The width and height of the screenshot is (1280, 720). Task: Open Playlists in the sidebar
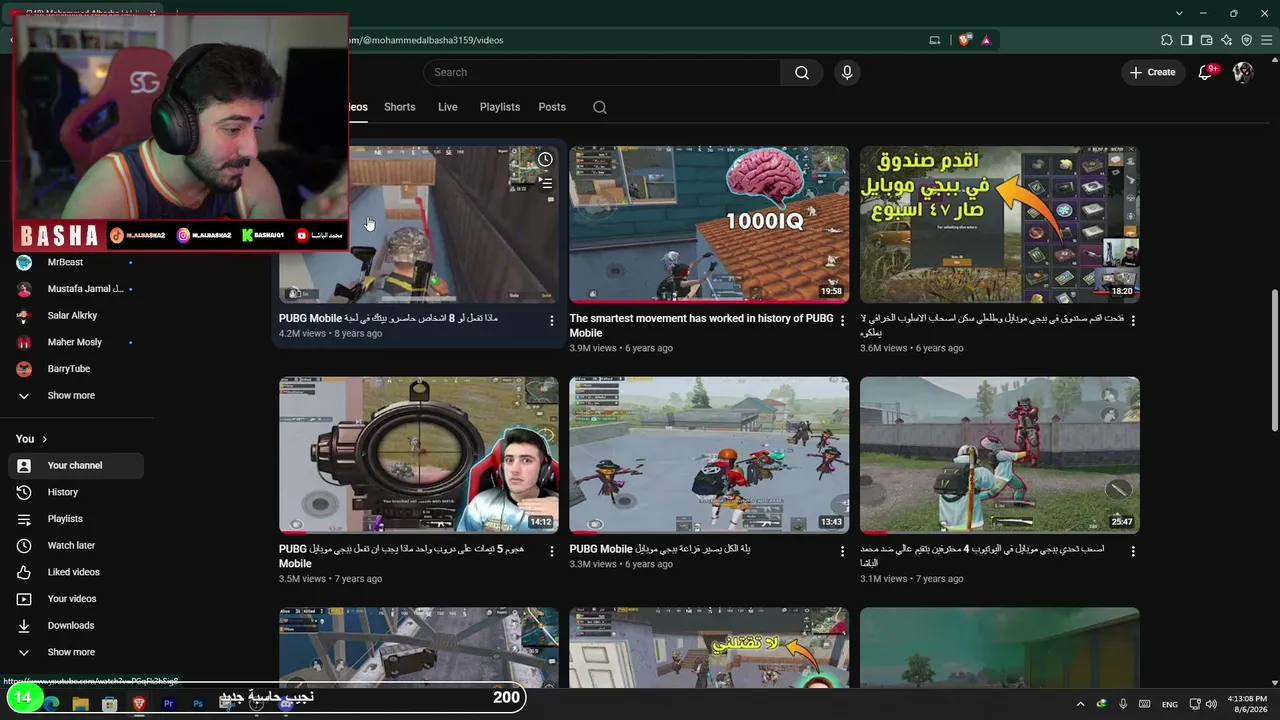[x=76, y=519]
